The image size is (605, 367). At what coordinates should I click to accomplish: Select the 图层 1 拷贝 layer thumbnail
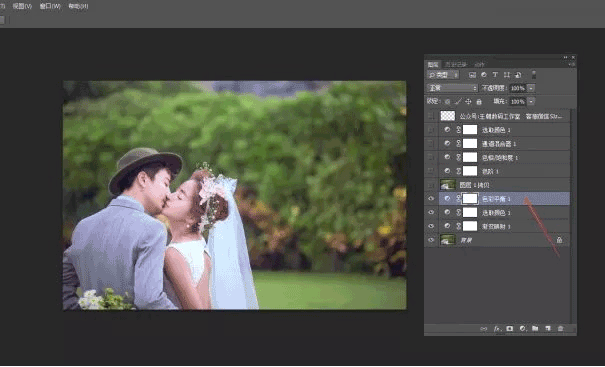(x=448, y=185)
